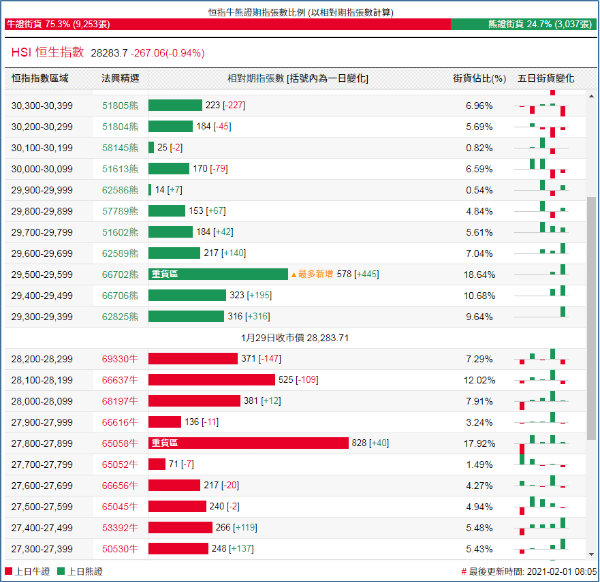The image size is (600, 582).
Task: Click the range cell 30,300-30,399
Action: [42, 106]
